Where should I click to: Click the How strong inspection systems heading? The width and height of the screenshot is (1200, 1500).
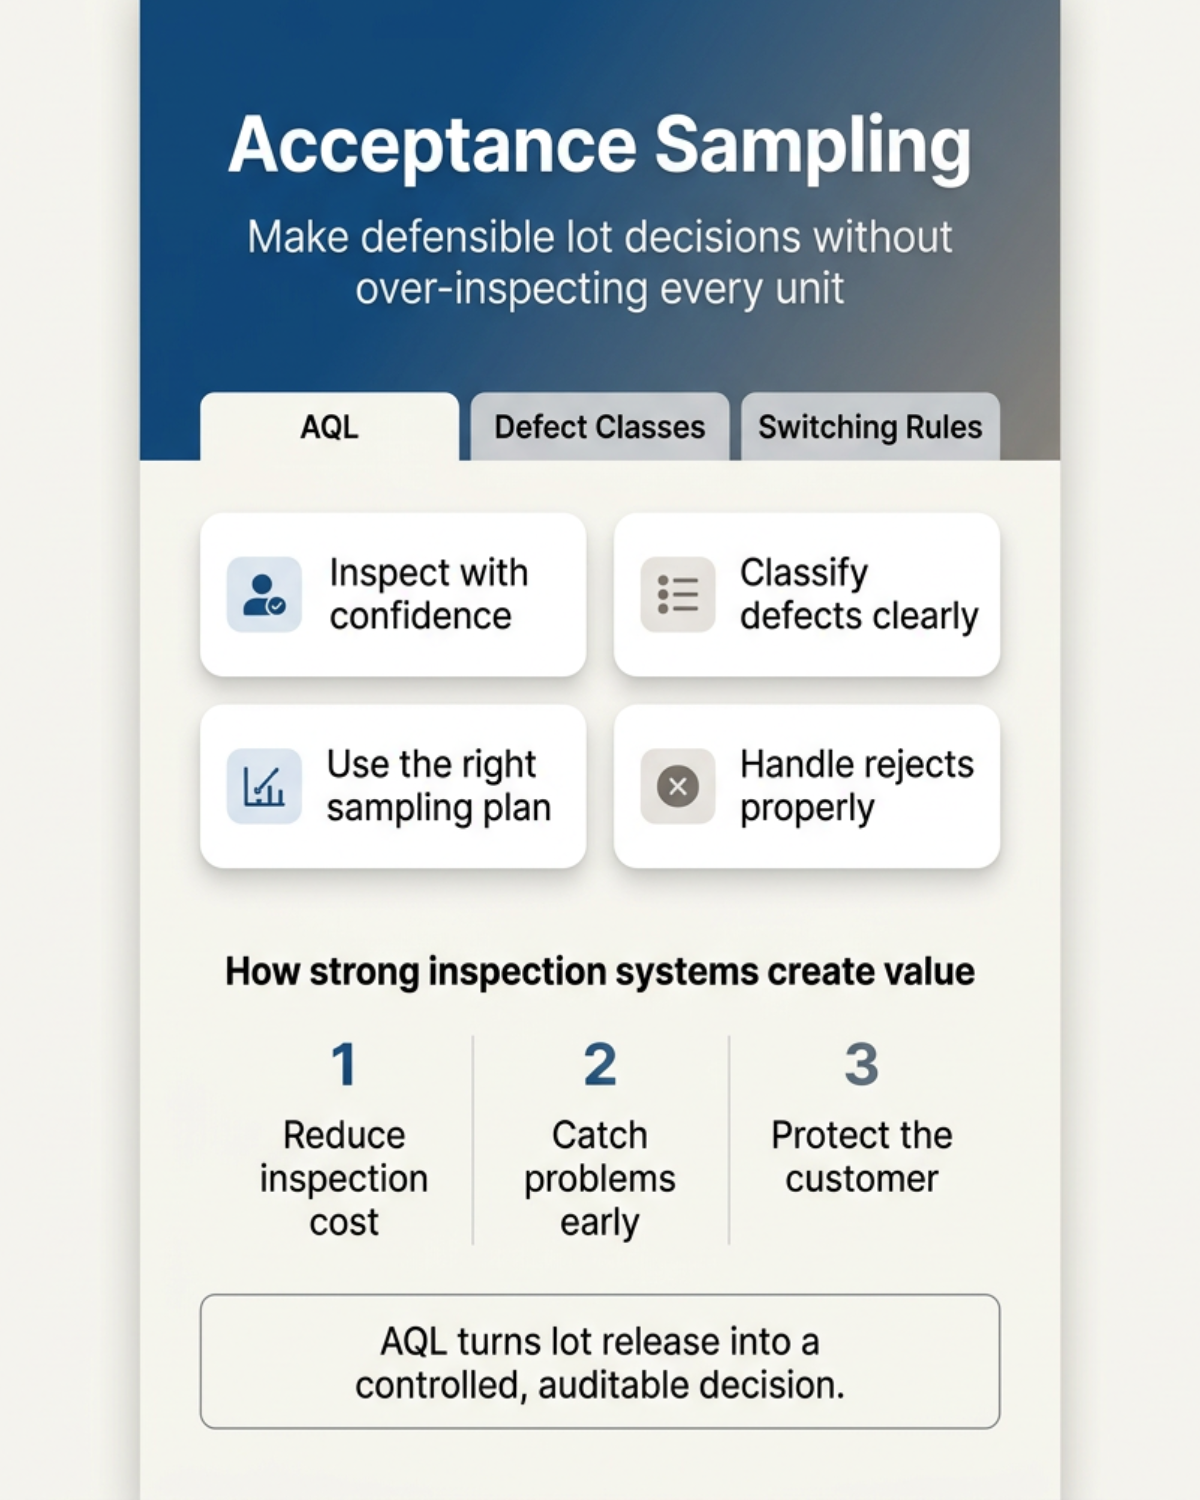point(600,972)
